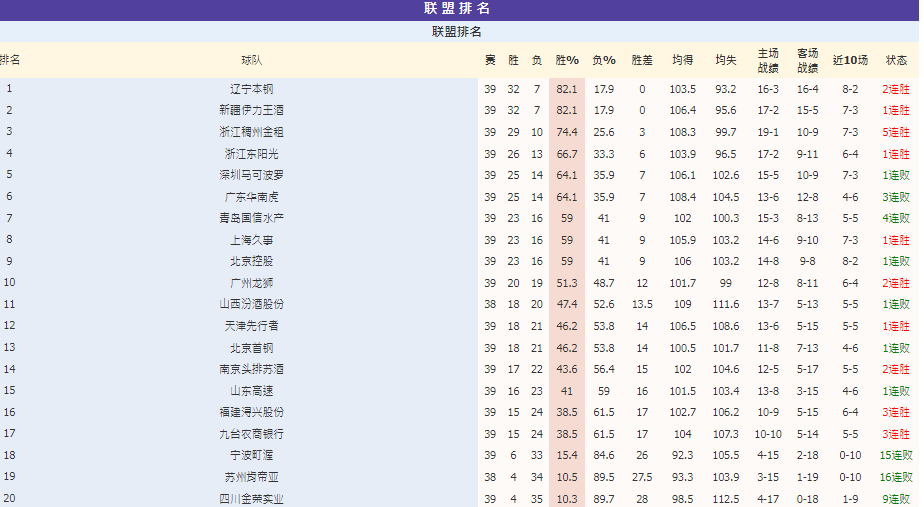The image size is (924, 507).
Task: Click away record 16-4 for 辽宁本钢
Action: click(807, 89)
